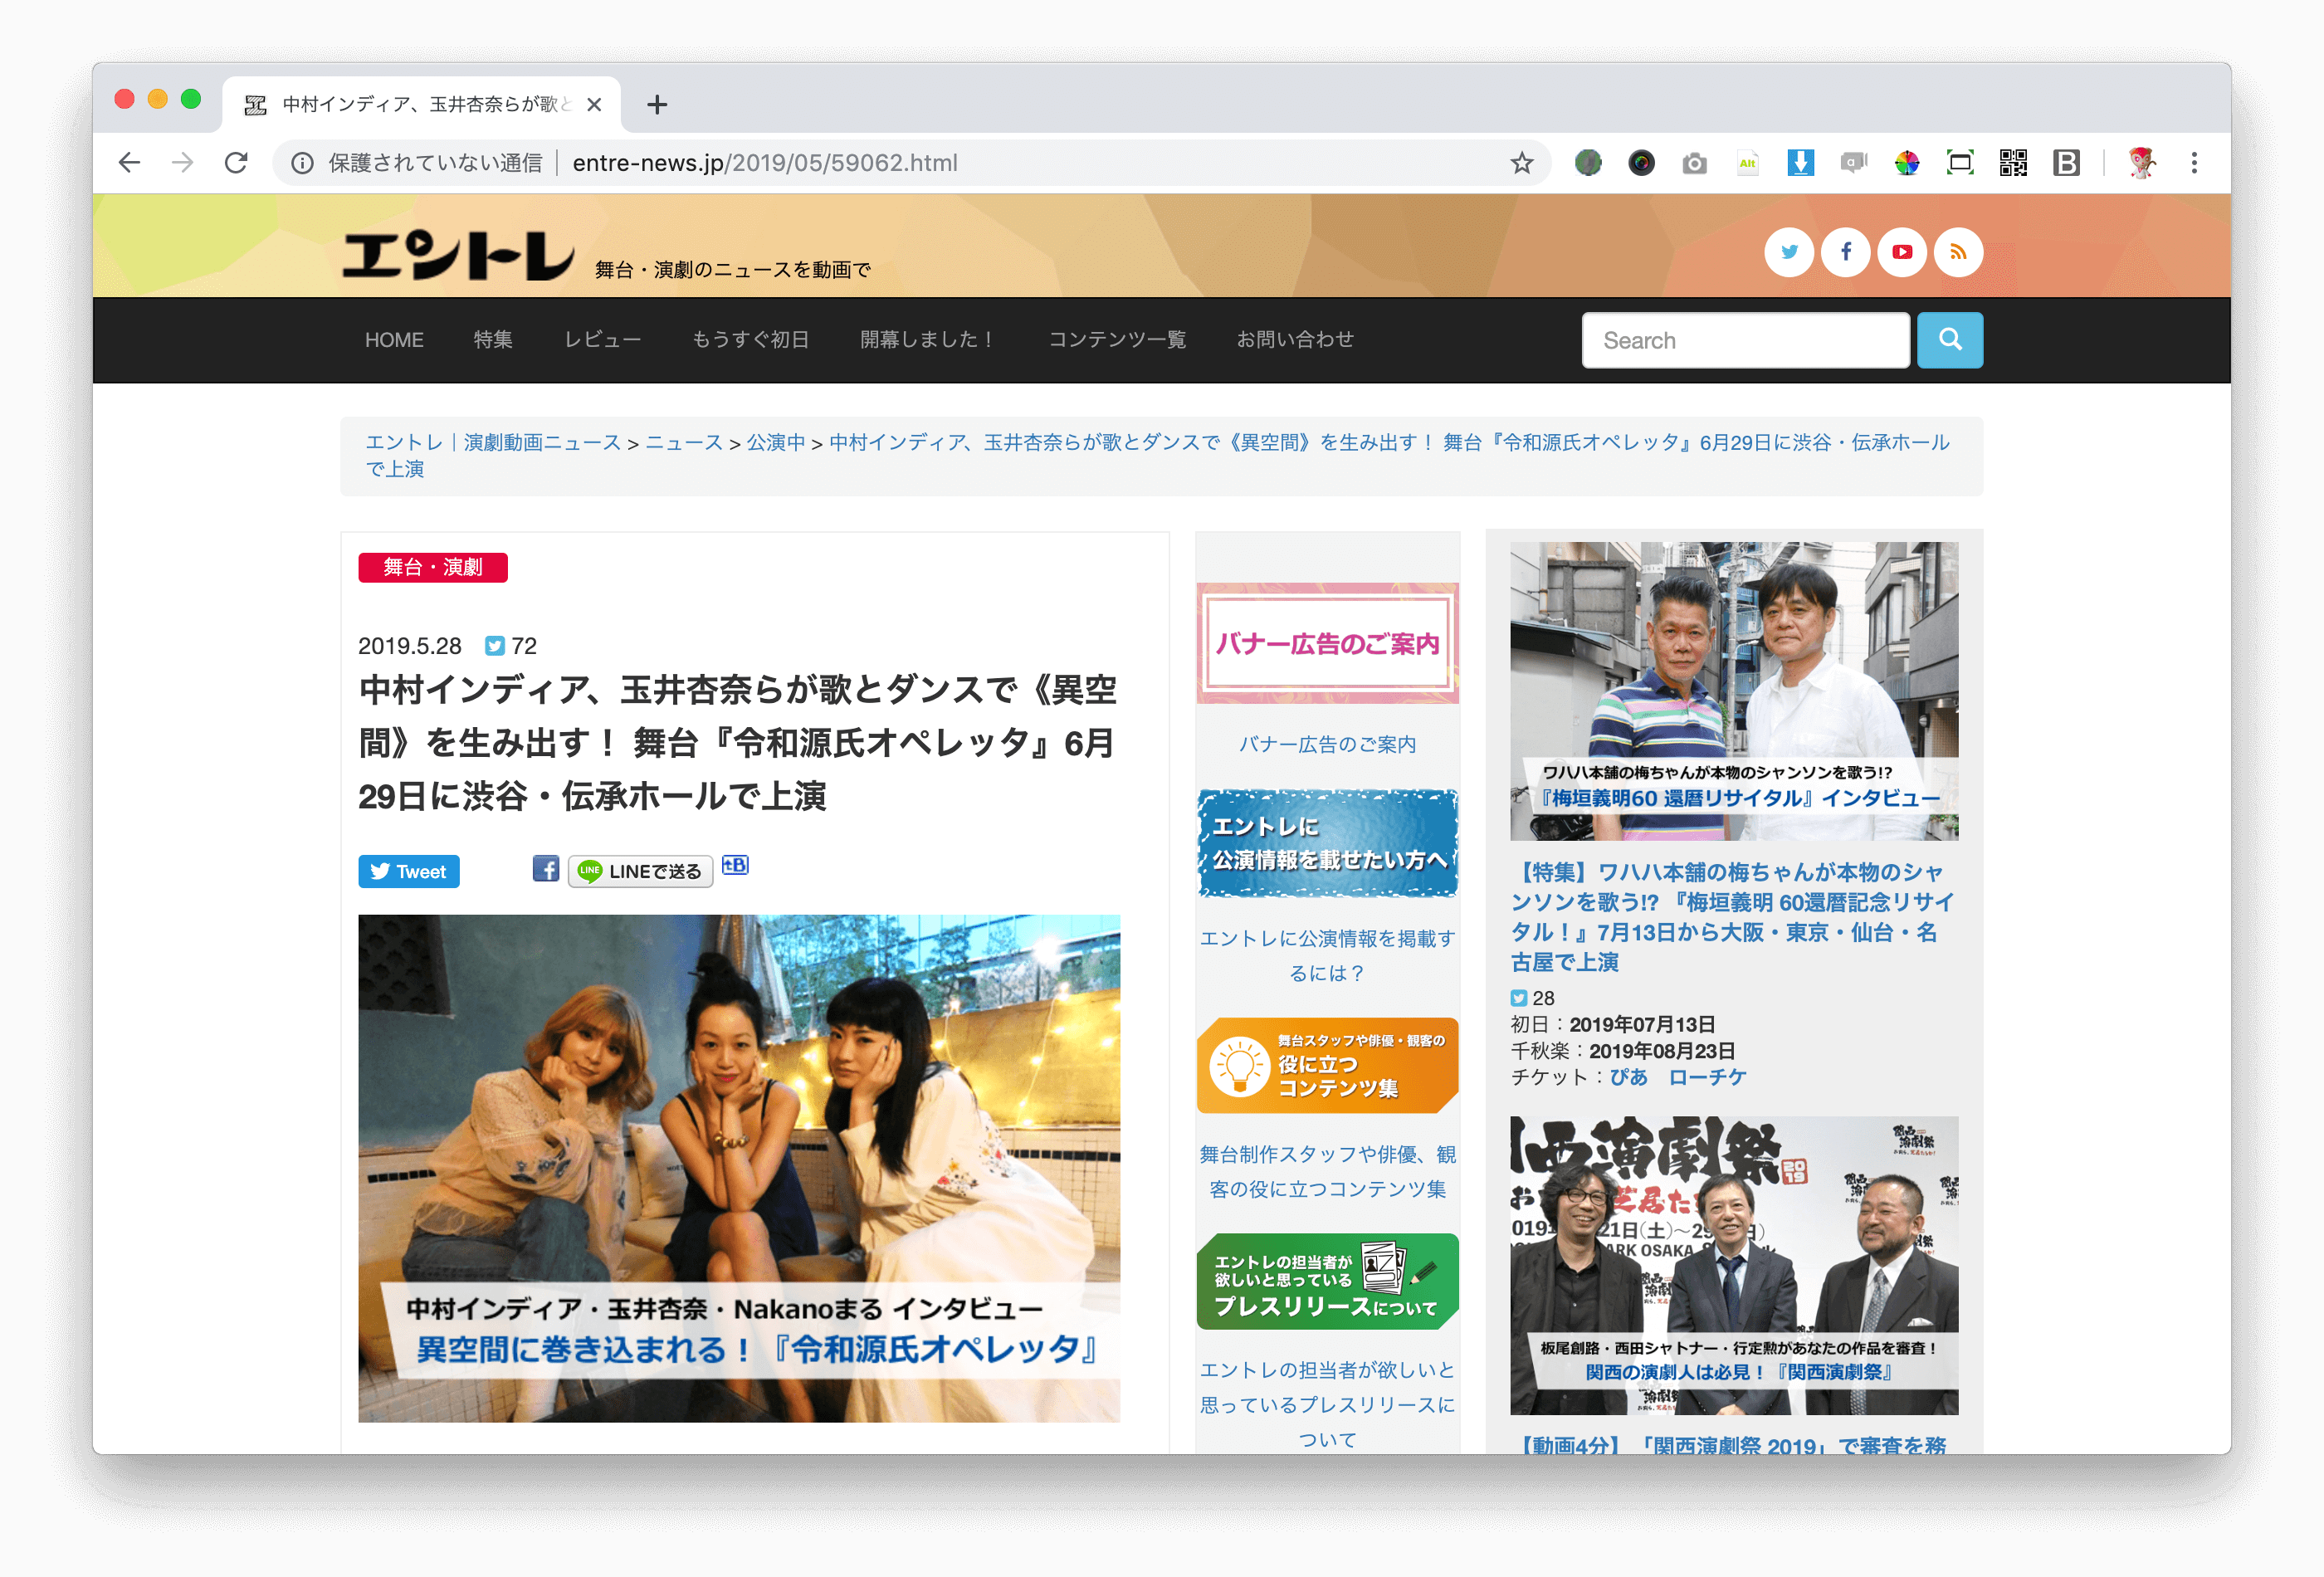Click the LINEで送る button
Viewport: 2324px width, 1577px height.
pos(640,871)
